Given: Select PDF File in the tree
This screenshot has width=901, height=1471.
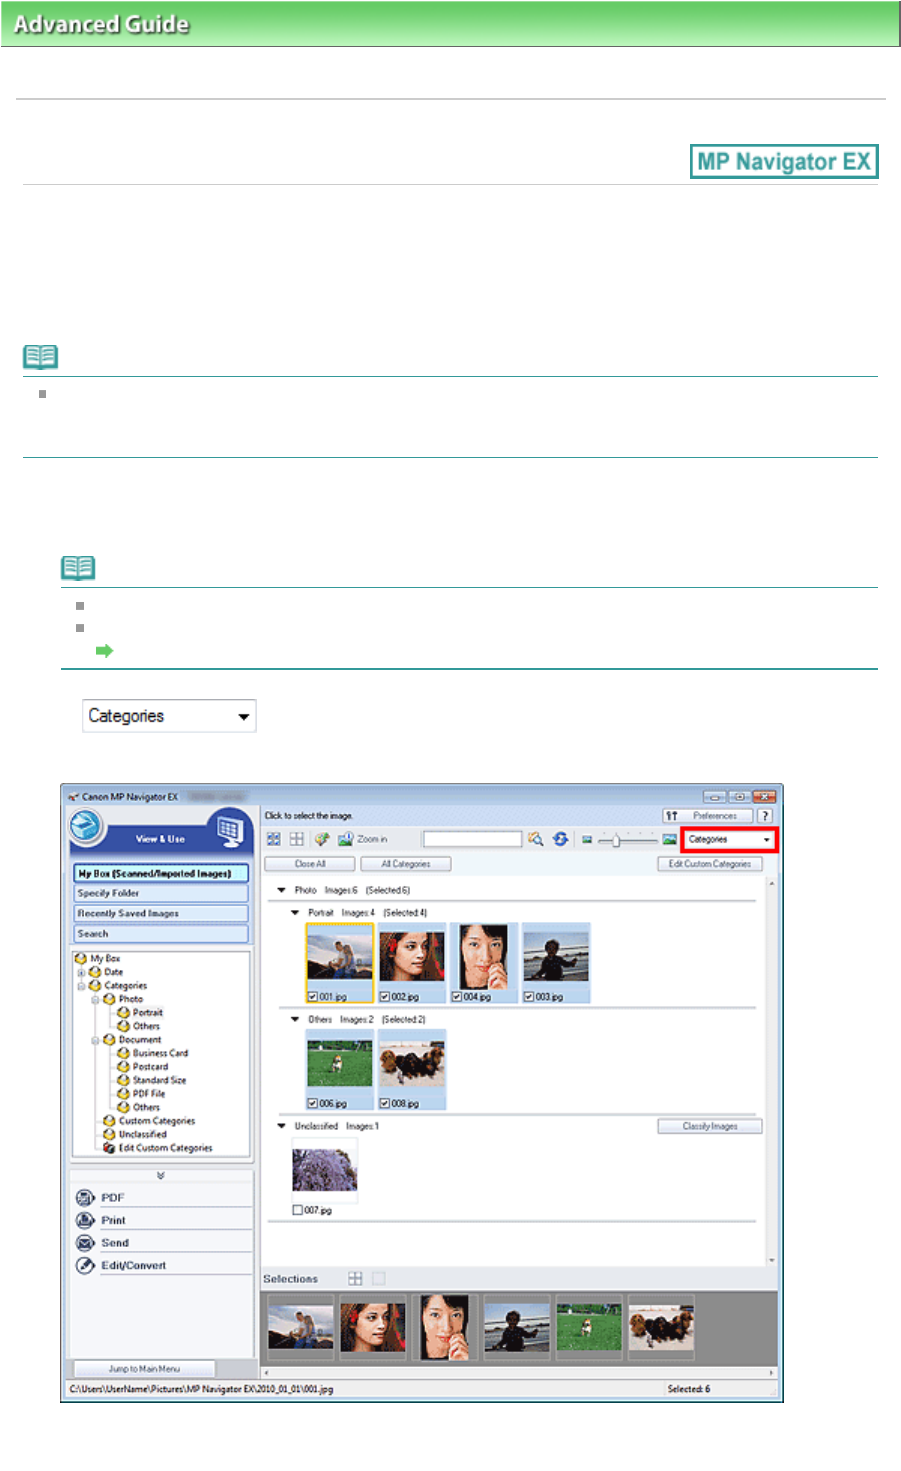Looking at the screenshot, I should tap(149, 1094).
